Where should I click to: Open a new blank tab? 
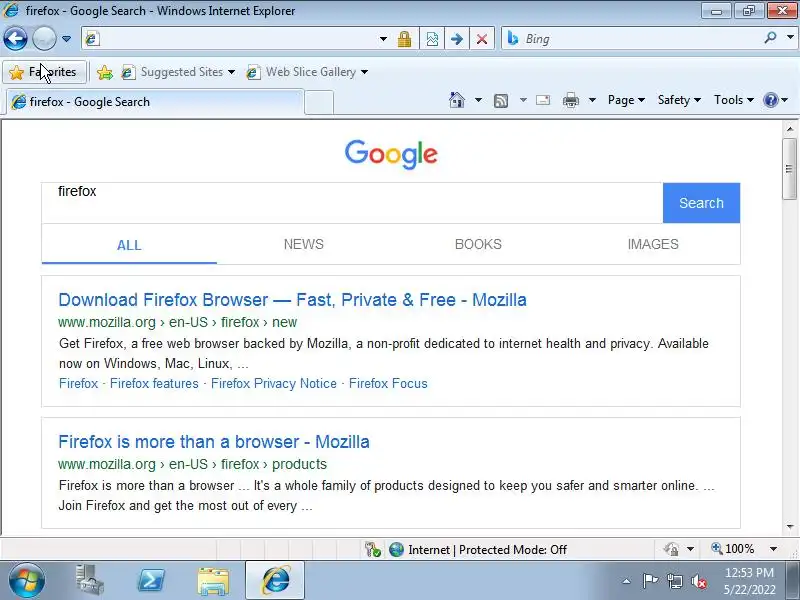pyautogui.click(x=319, y=103)
